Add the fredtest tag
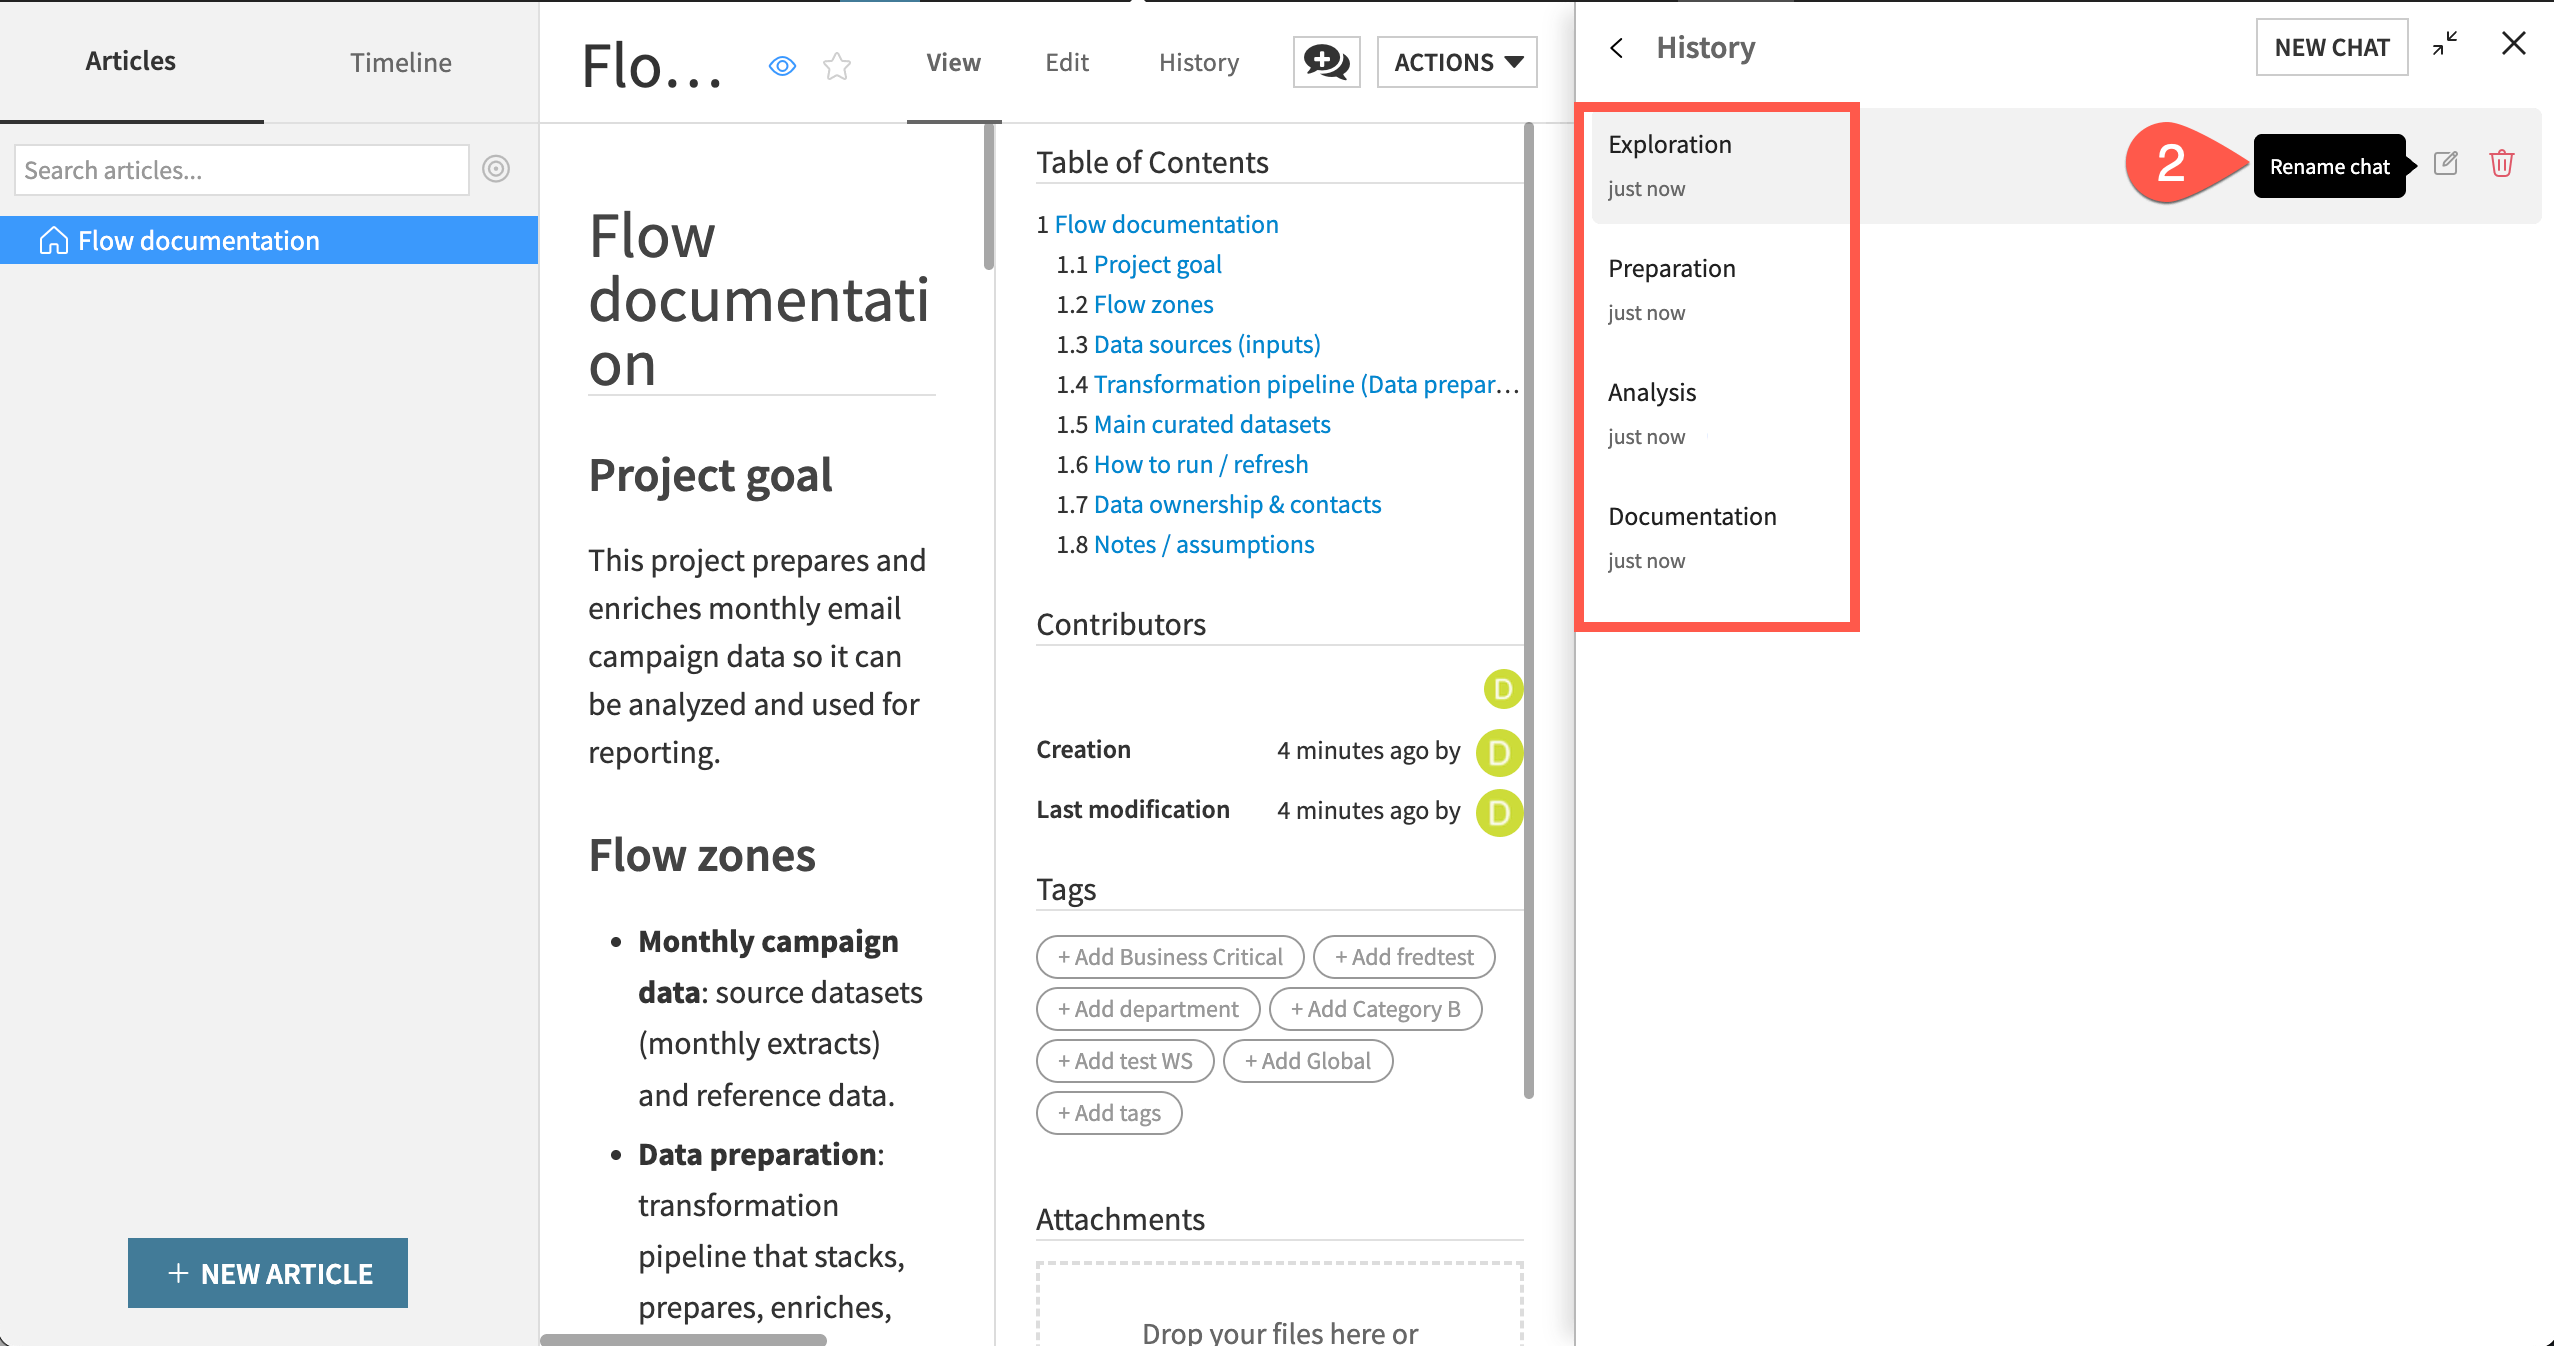This screenshot has height=1346, width=2554. tap(1404, 957)
